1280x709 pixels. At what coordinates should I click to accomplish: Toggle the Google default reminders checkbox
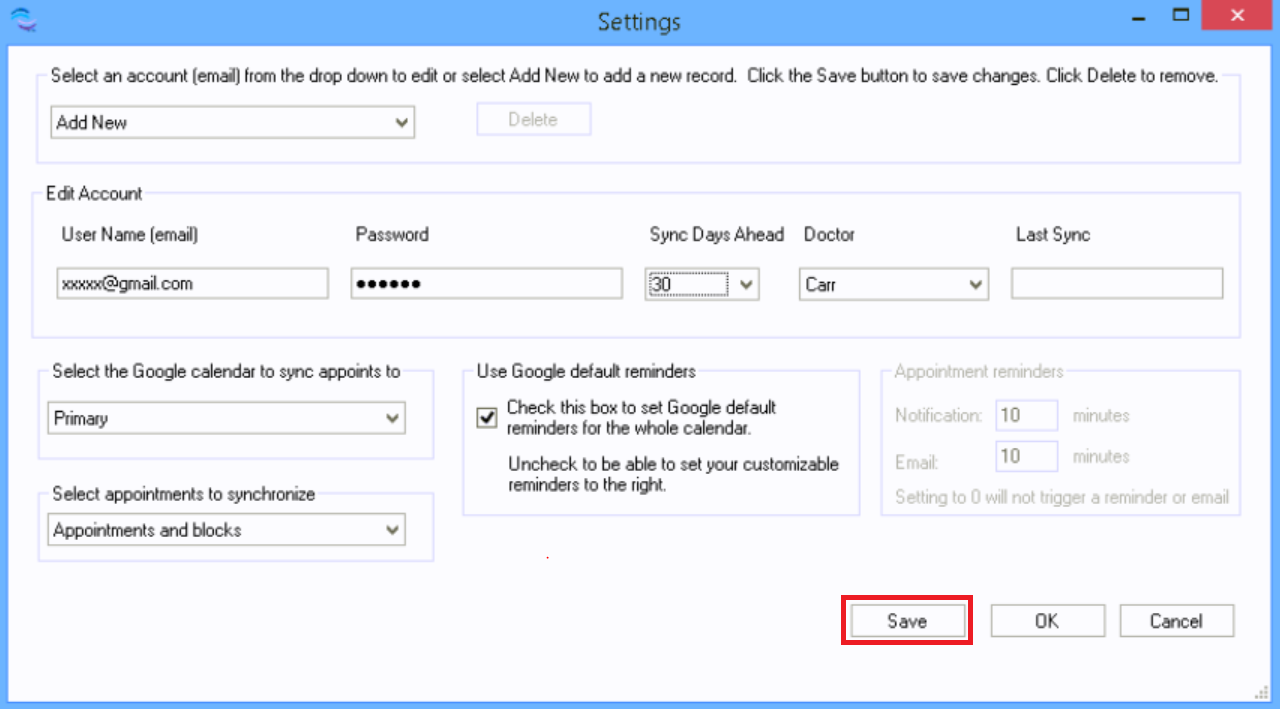pos(487,419)
